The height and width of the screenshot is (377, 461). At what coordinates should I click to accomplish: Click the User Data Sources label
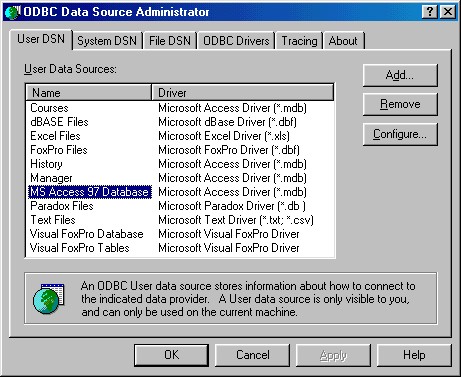(70, 69)
